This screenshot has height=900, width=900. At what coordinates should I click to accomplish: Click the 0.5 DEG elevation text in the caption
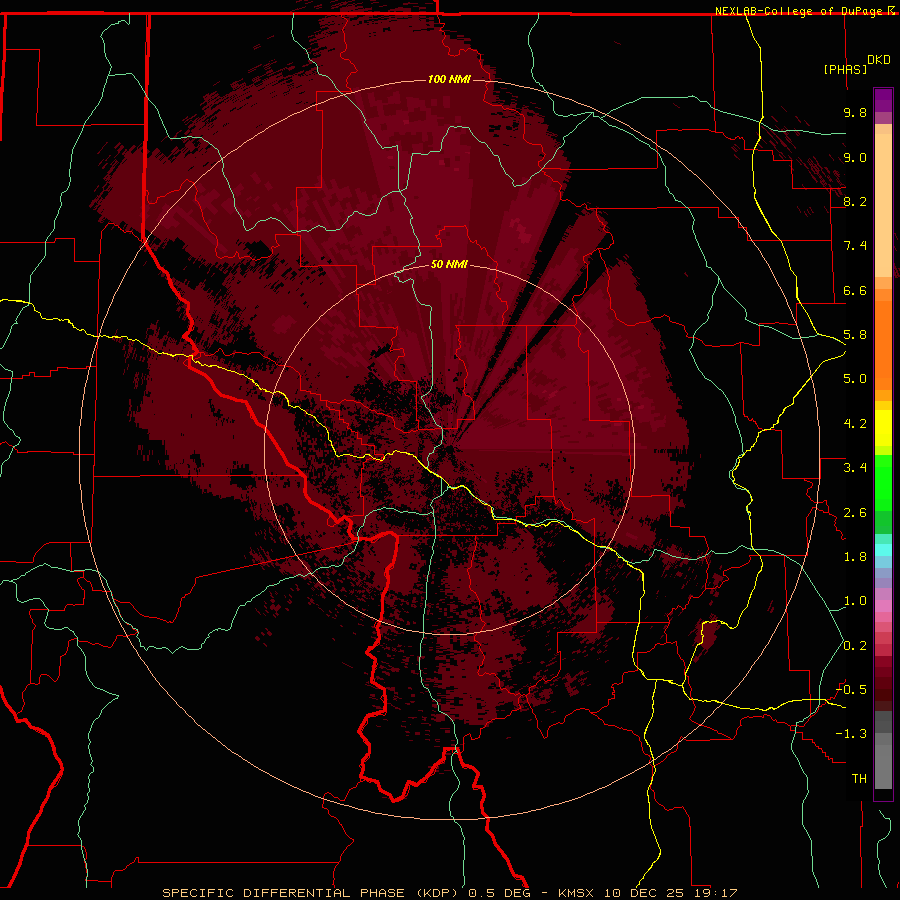tap(502, 893)
